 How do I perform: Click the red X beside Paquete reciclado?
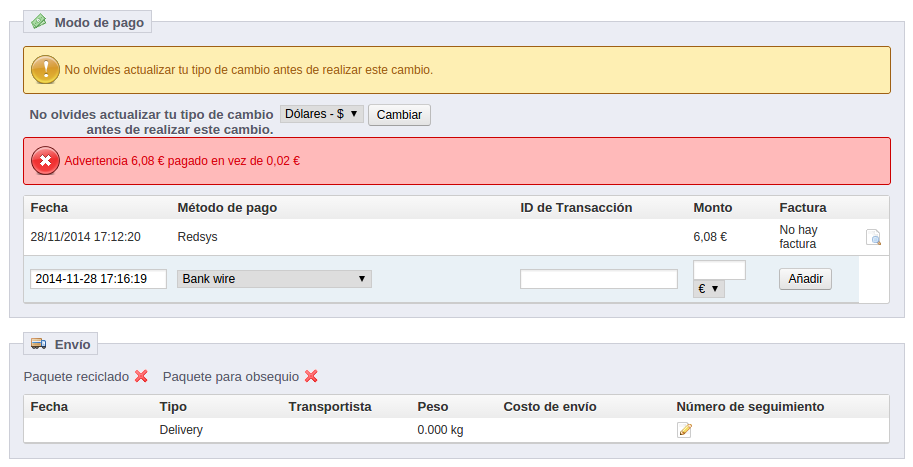click(141, 376)
